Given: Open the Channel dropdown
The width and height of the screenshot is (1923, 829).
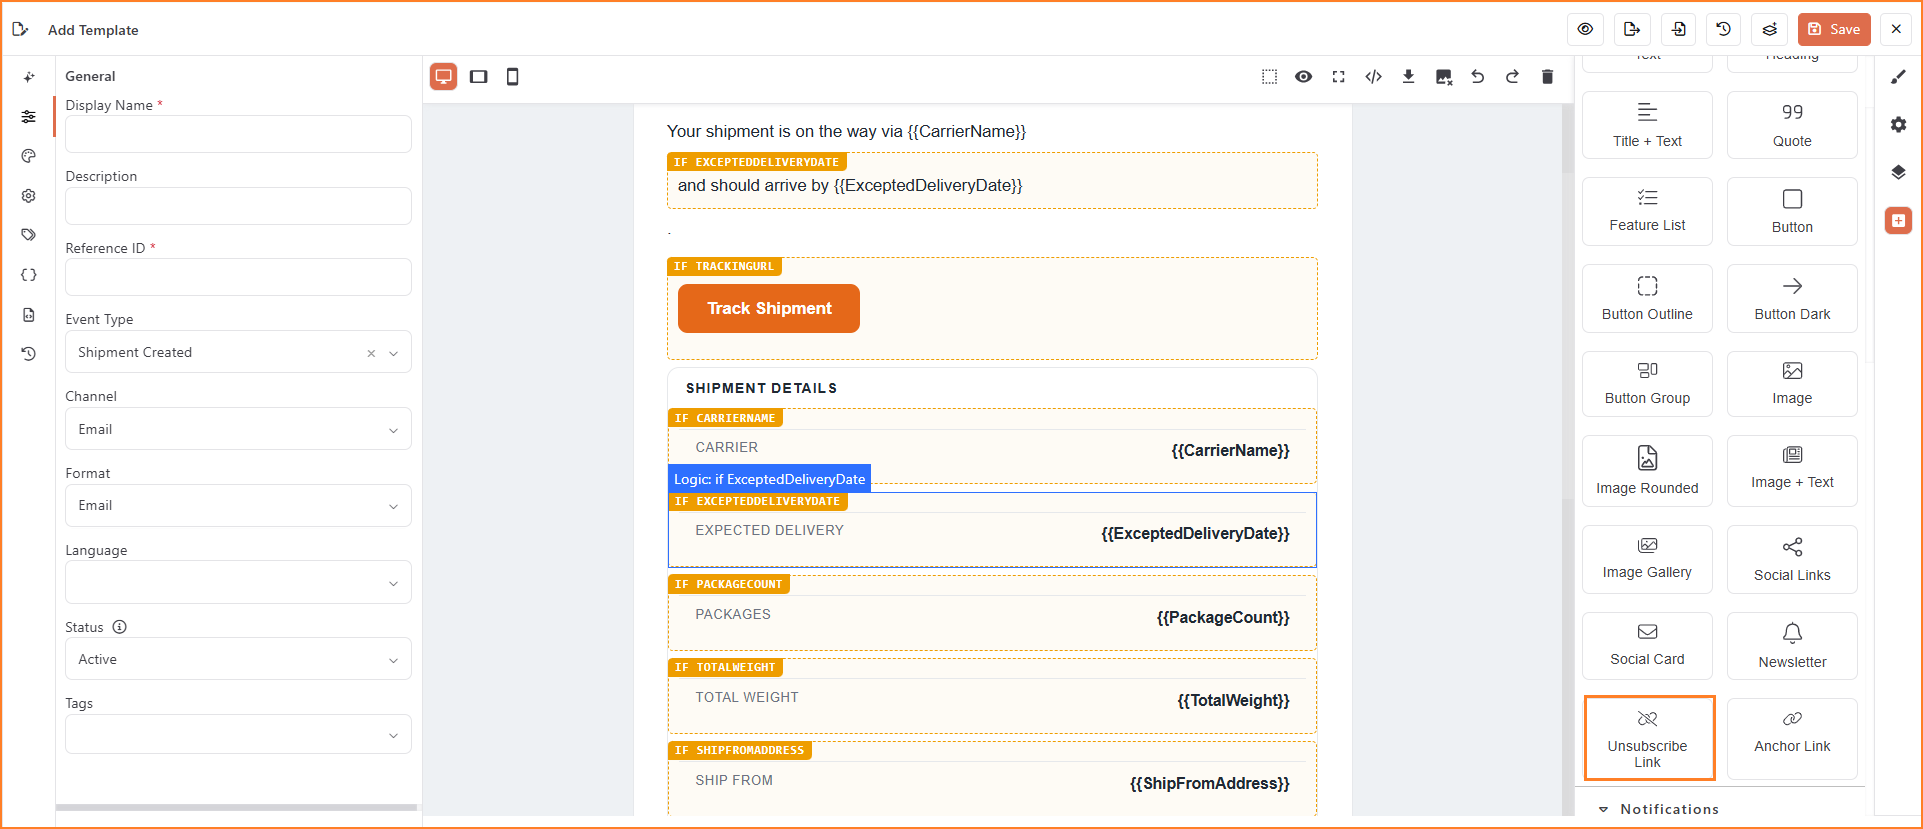Looking at the screenshot, I should tap(238, 429).
